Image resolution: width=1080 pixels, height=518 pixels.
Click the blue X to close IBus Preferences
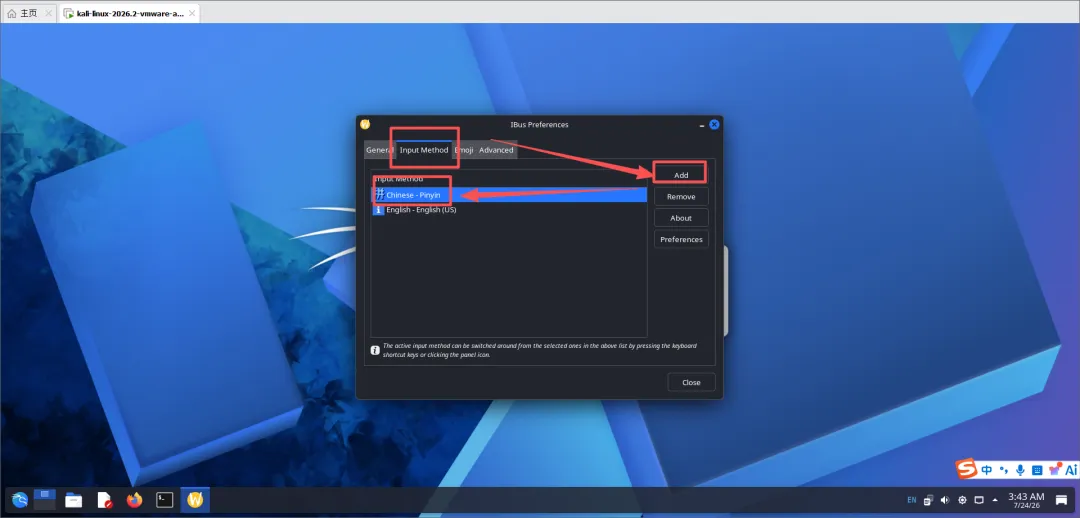[714, 125]
